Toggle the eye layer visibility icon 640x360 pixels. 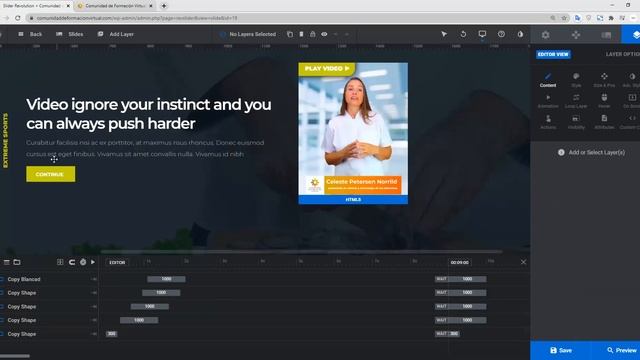tap(324, 34)
